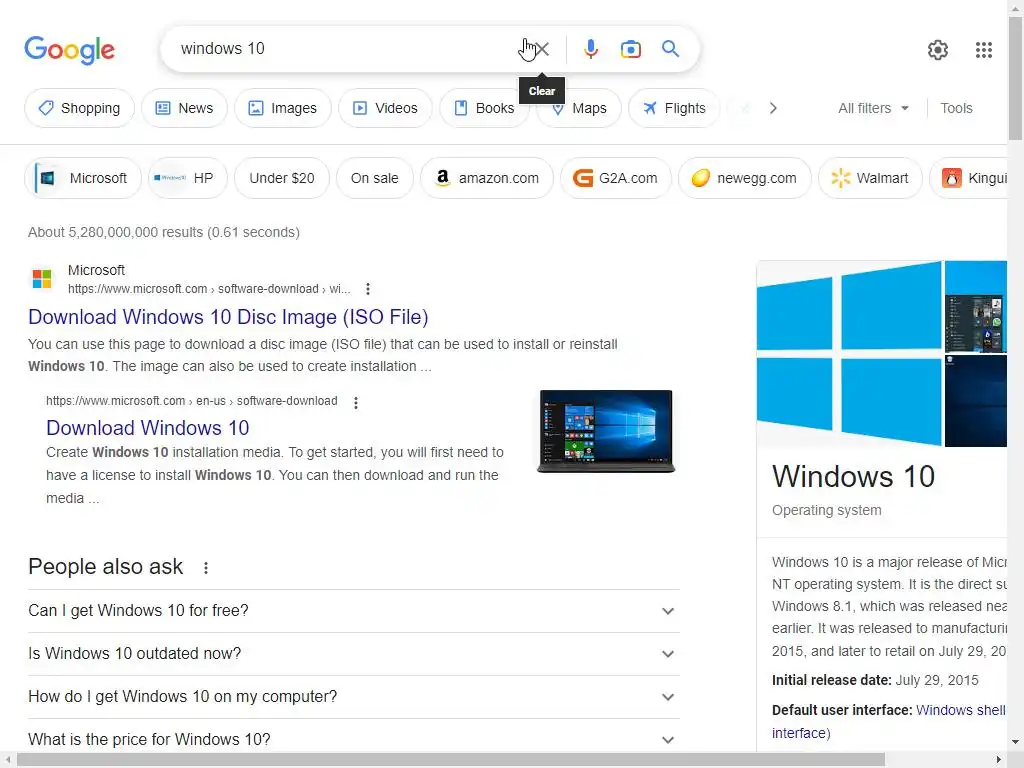Viewport: 1024px width, 768px height.
Task: Filter by Walmart chip
Action: click(x=870, y=178)
